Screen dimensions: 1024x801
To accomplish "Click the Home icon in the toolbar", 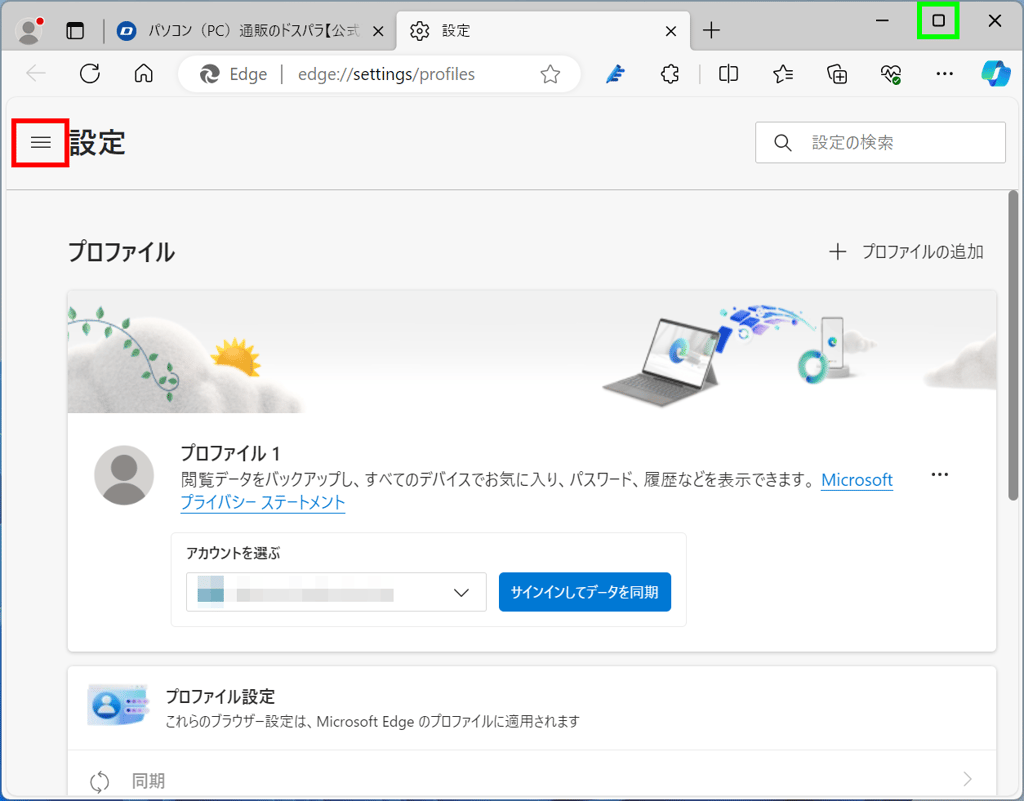I will click(143, 73).
